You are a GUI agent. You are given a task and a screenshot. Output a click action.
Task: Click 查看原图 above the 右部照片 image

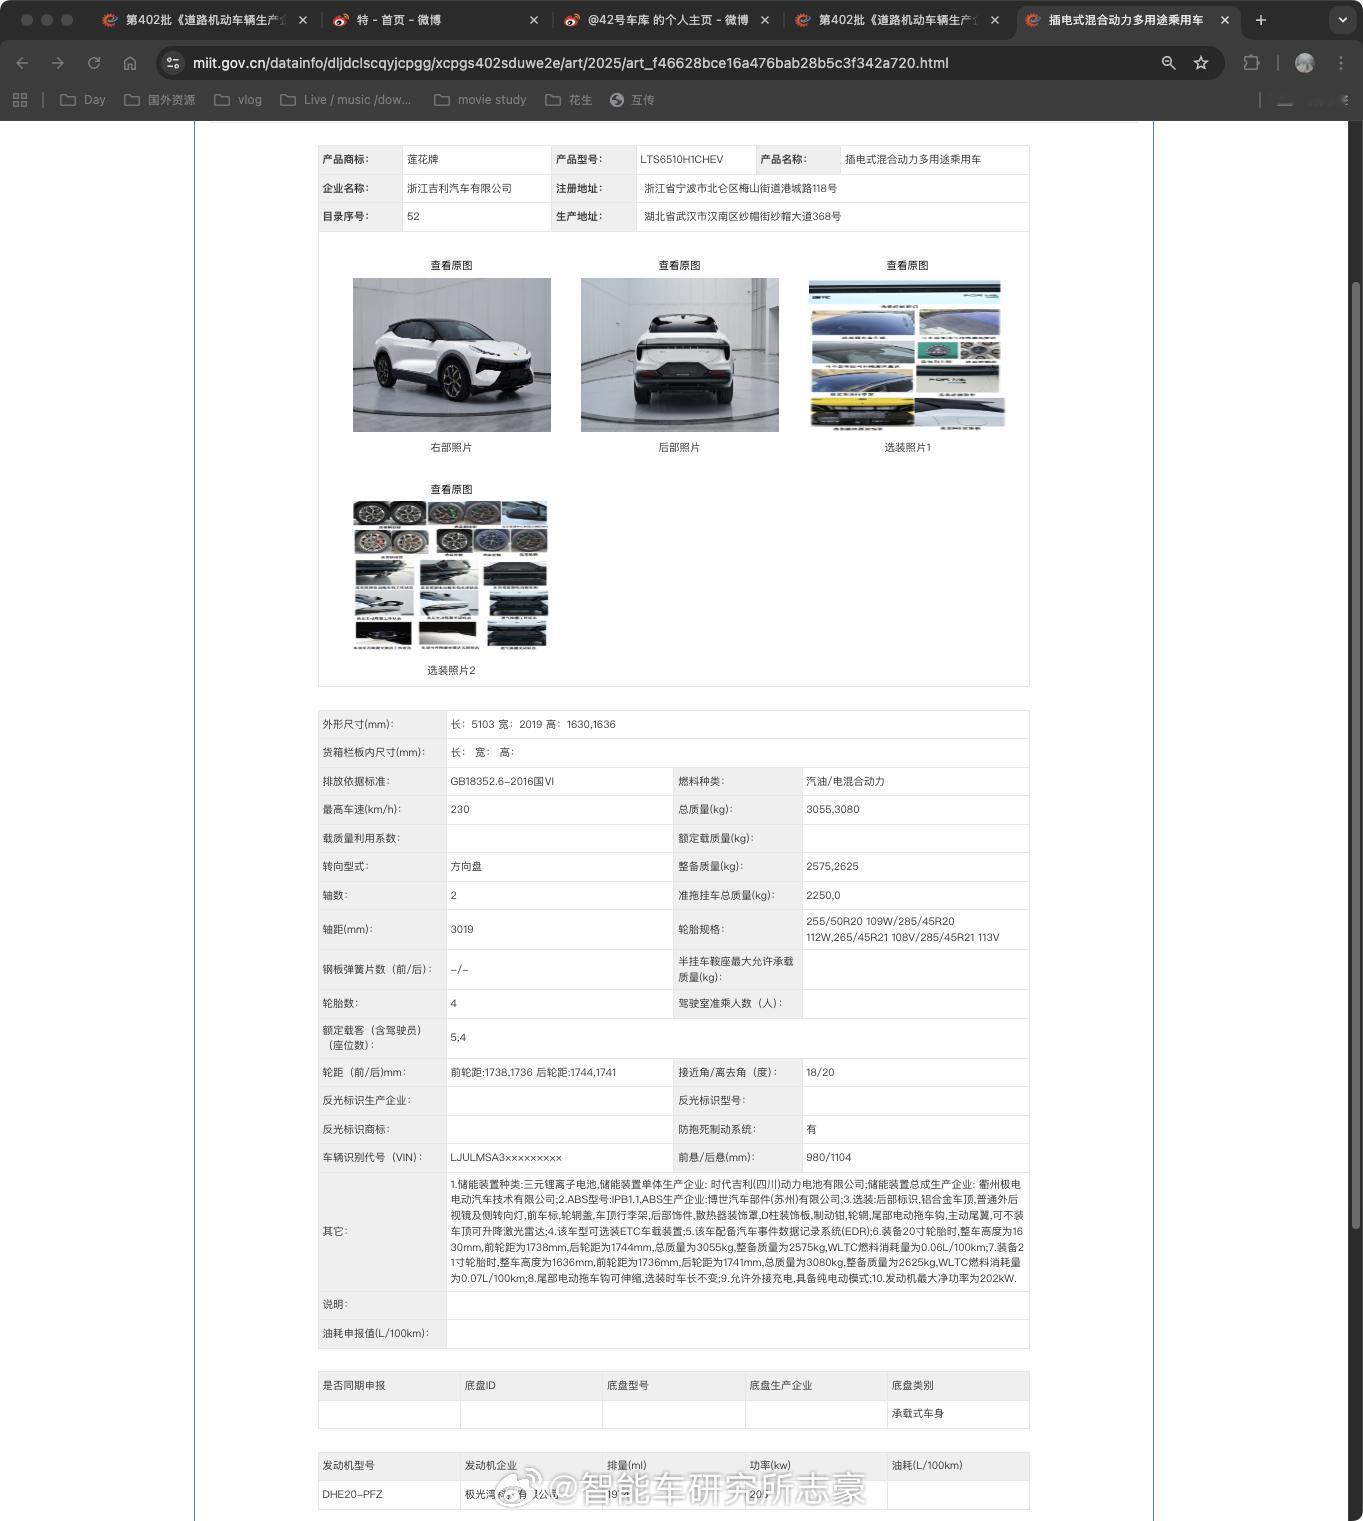point(451,266)
